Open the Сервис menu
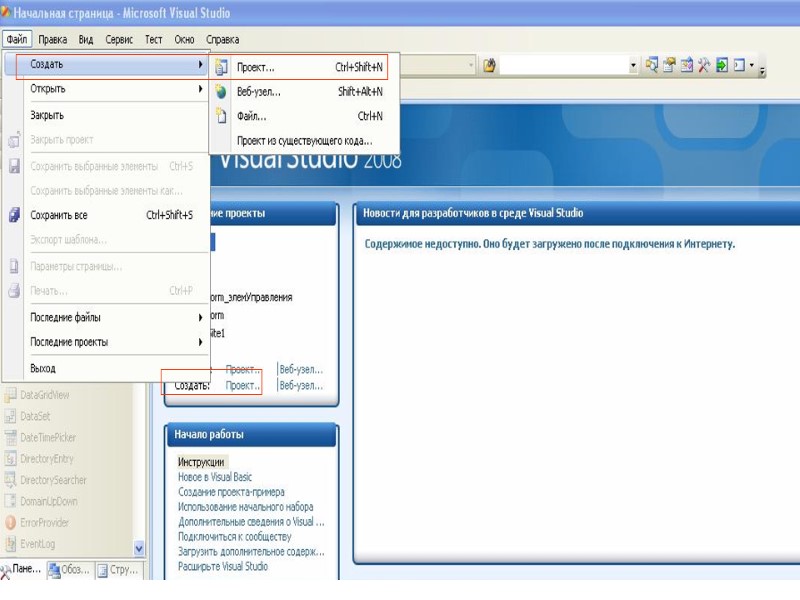 tap(119, 39)
